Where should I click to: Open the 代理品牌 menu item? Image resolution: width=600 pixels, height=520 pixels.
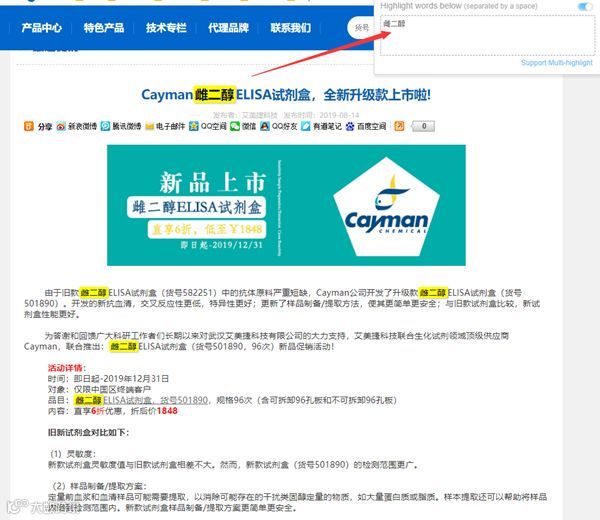point(228,28)
